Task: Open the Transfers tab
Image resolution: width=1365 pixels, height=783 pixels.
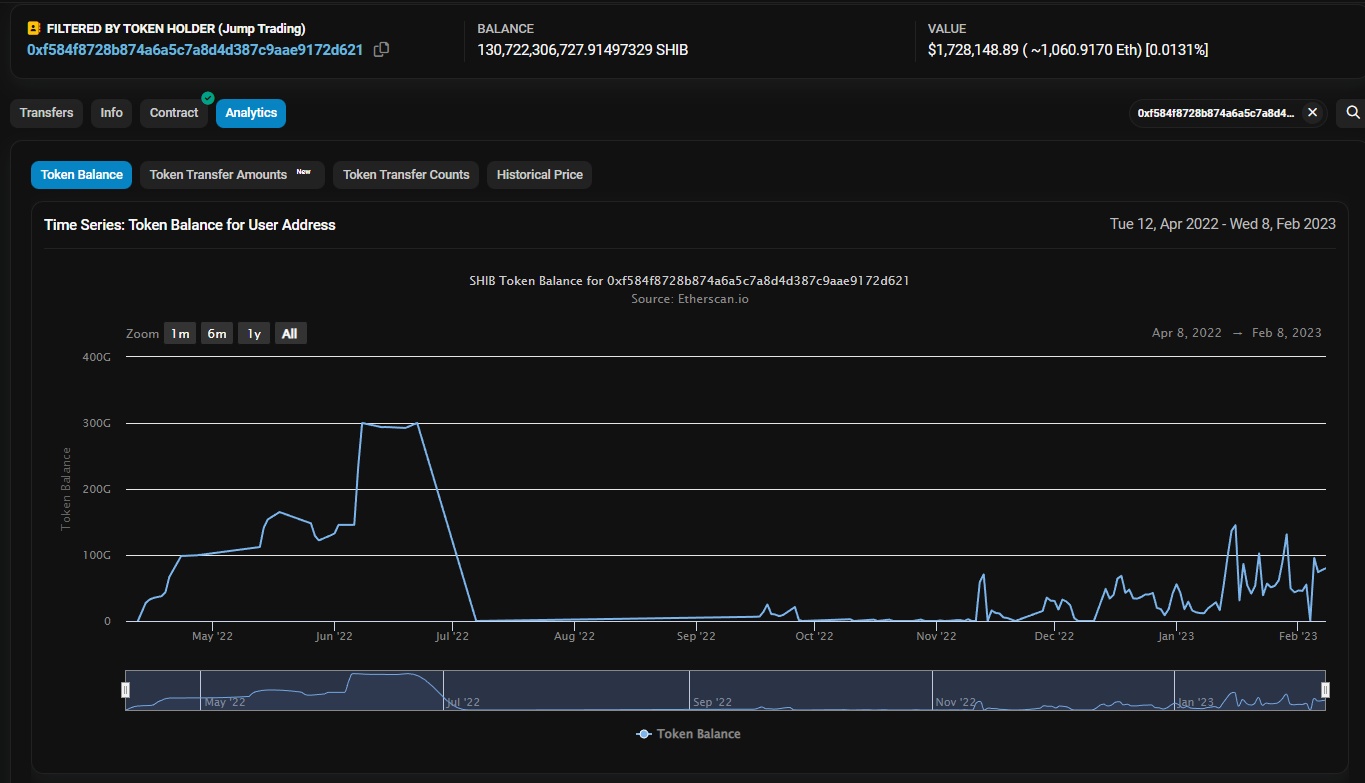Action: coord(46,113)
